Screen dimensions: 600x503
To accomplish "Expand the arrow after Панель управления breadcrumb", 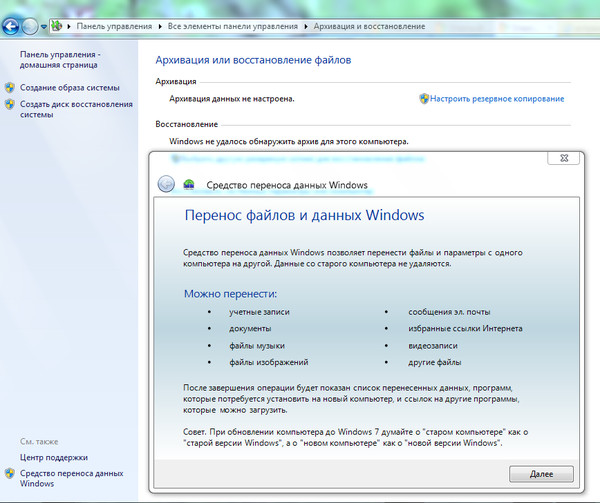I will 160,26.
